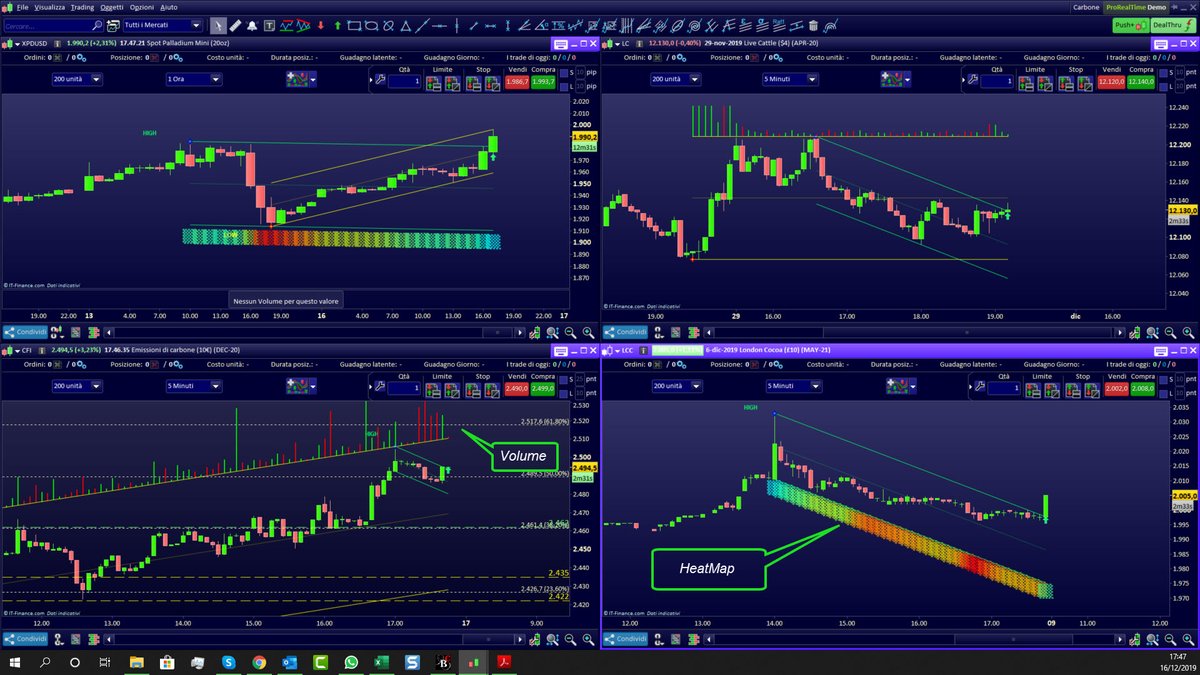Click first Stop order icon in LC panel

(1066, 83)
